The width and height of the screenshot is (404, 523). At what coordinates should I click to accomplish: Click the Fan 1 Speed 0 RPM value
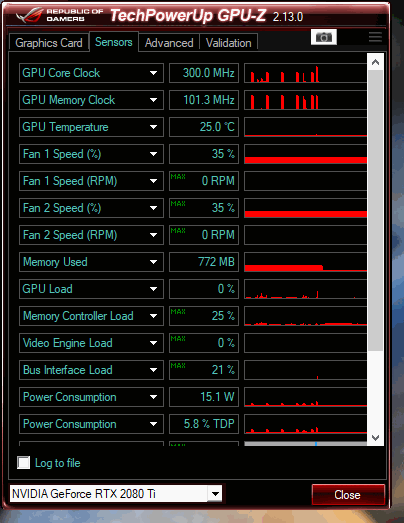(204, 181)
